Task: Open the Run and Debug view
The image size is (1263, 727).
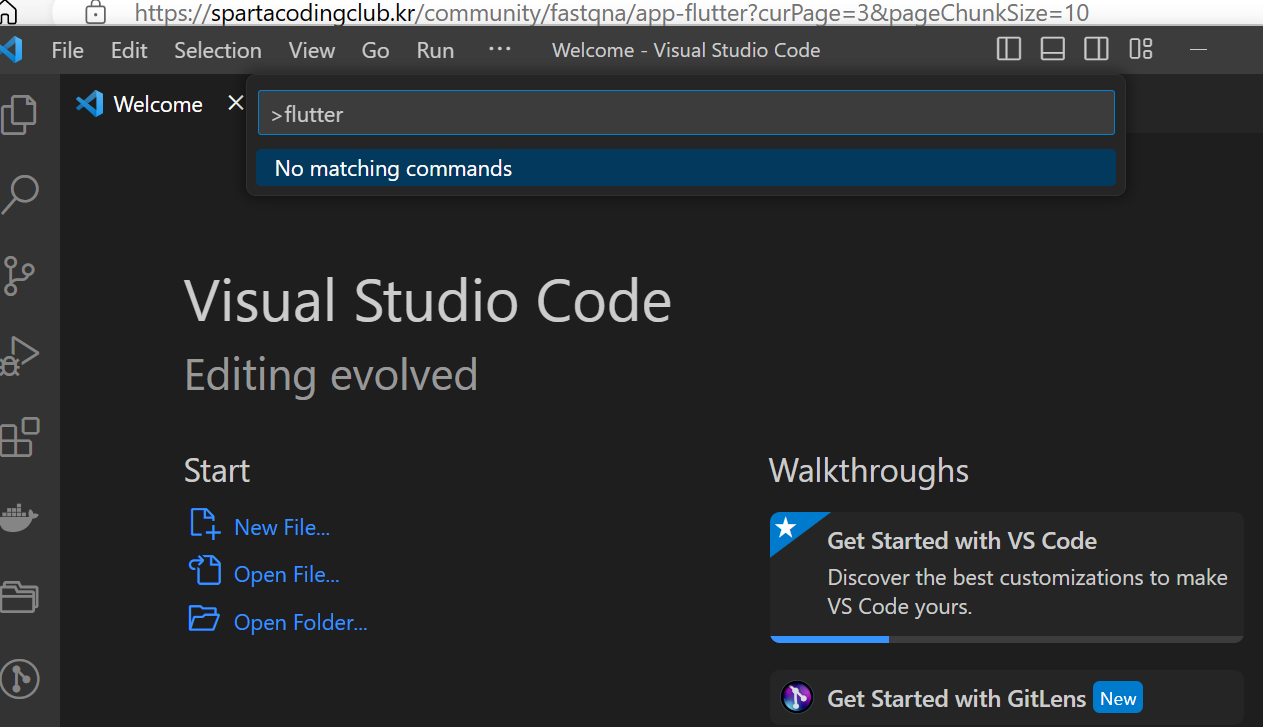Action: 20,356
